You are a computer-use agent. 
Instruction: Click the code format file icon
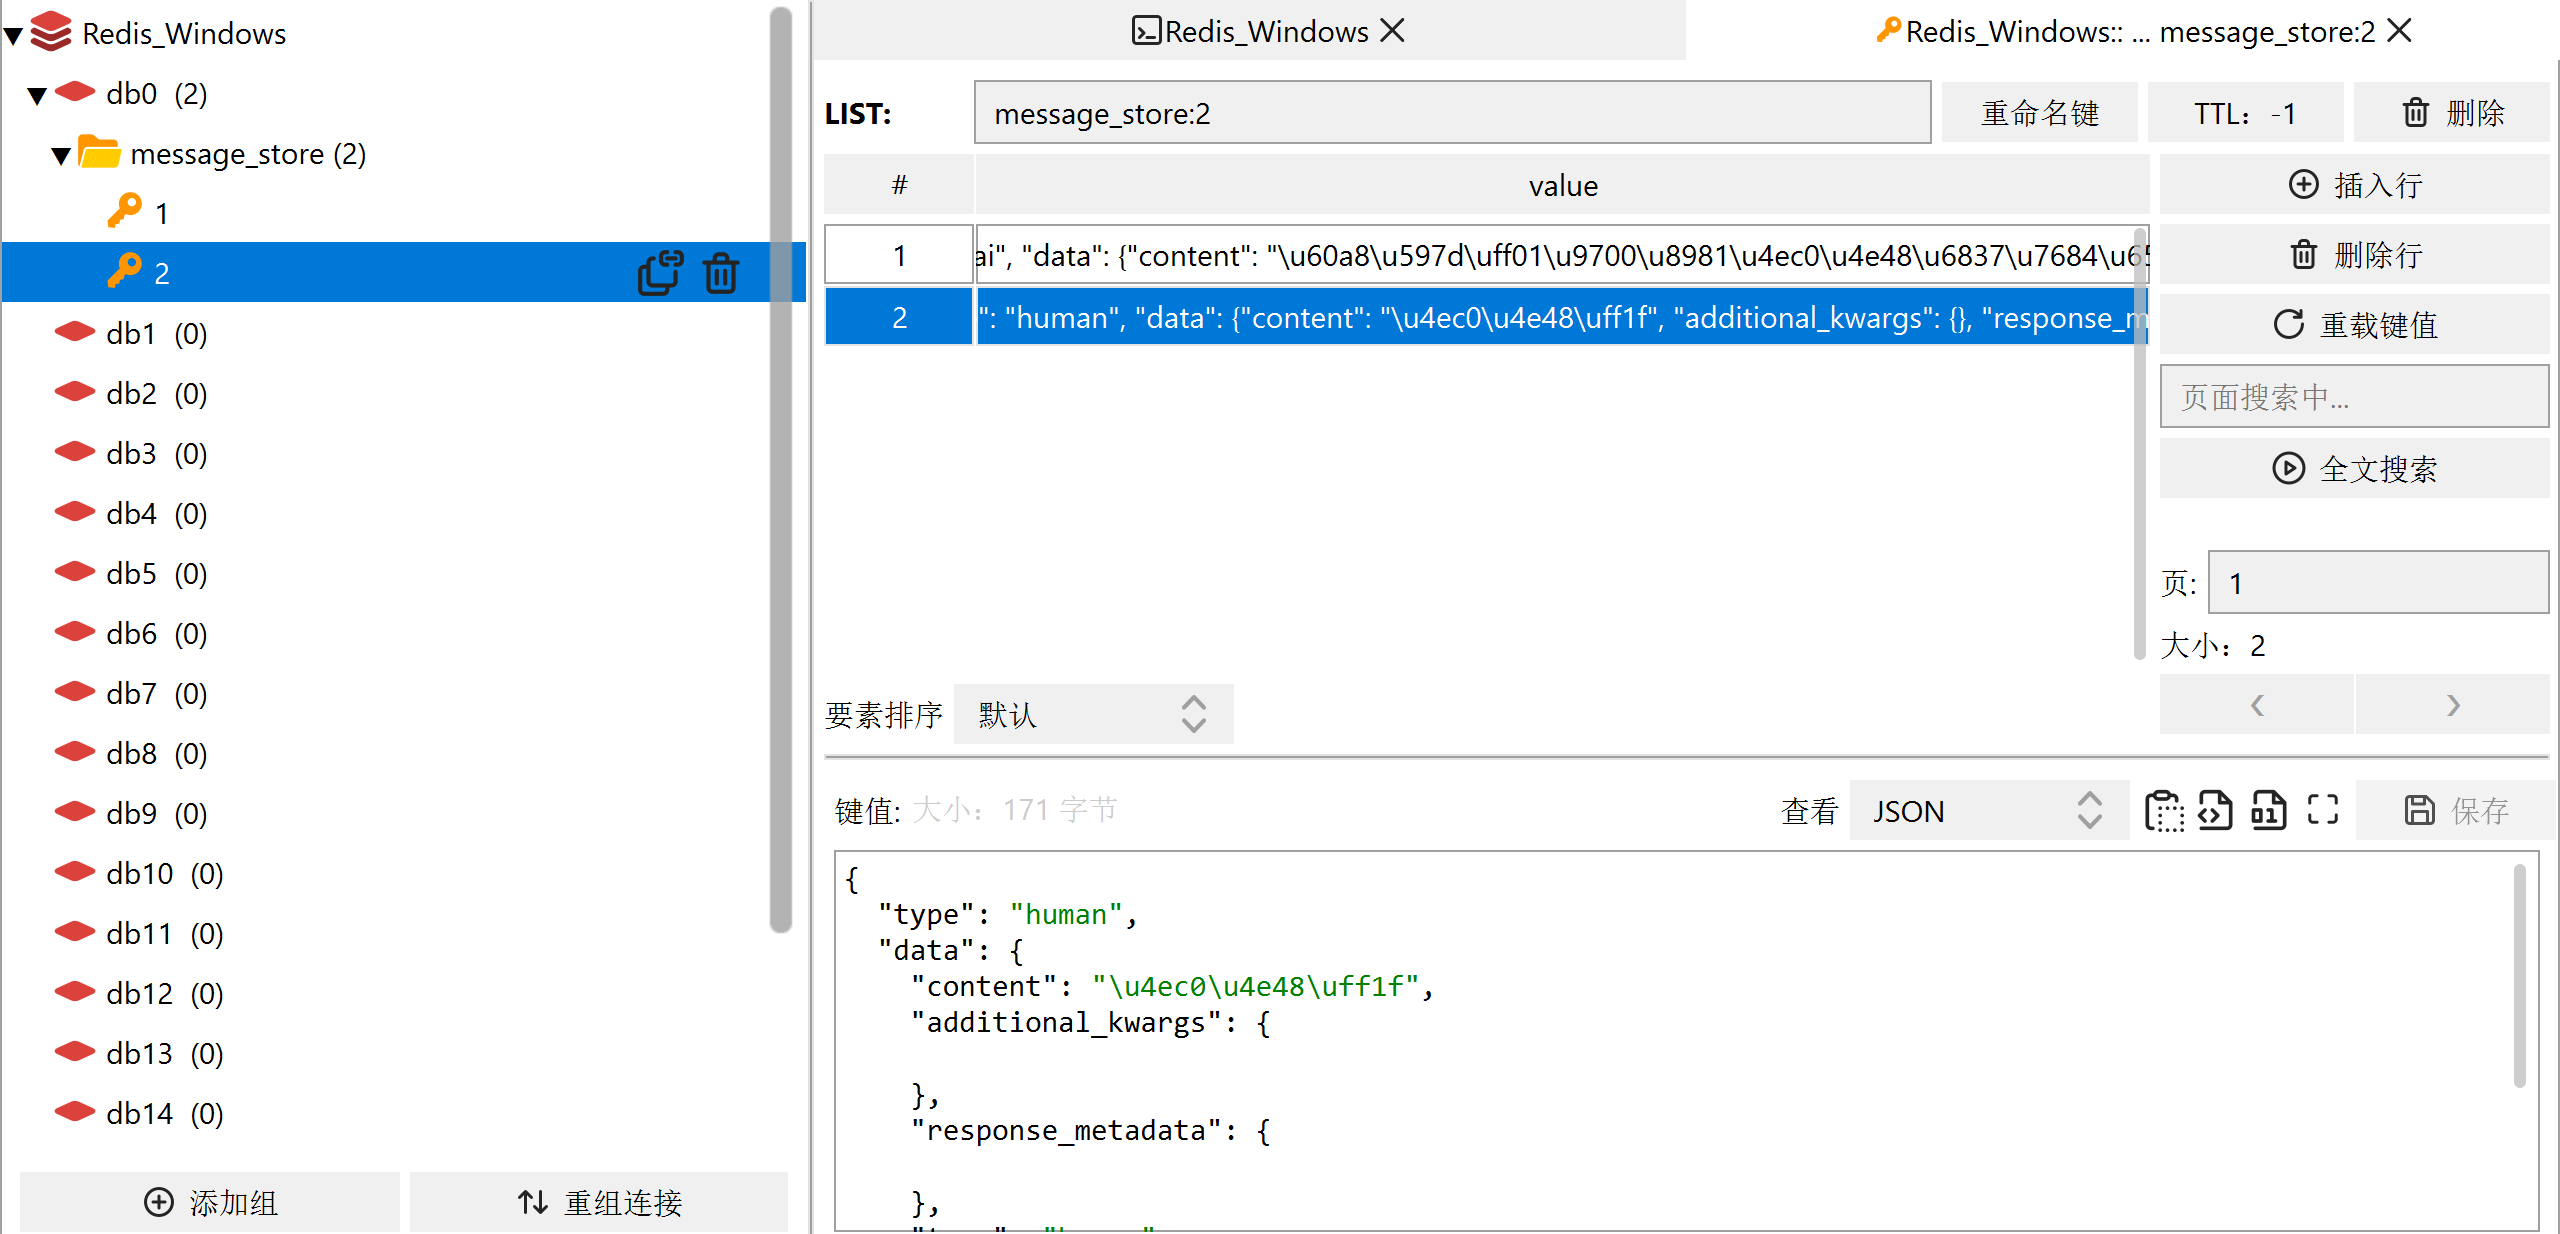(2215, 810)
